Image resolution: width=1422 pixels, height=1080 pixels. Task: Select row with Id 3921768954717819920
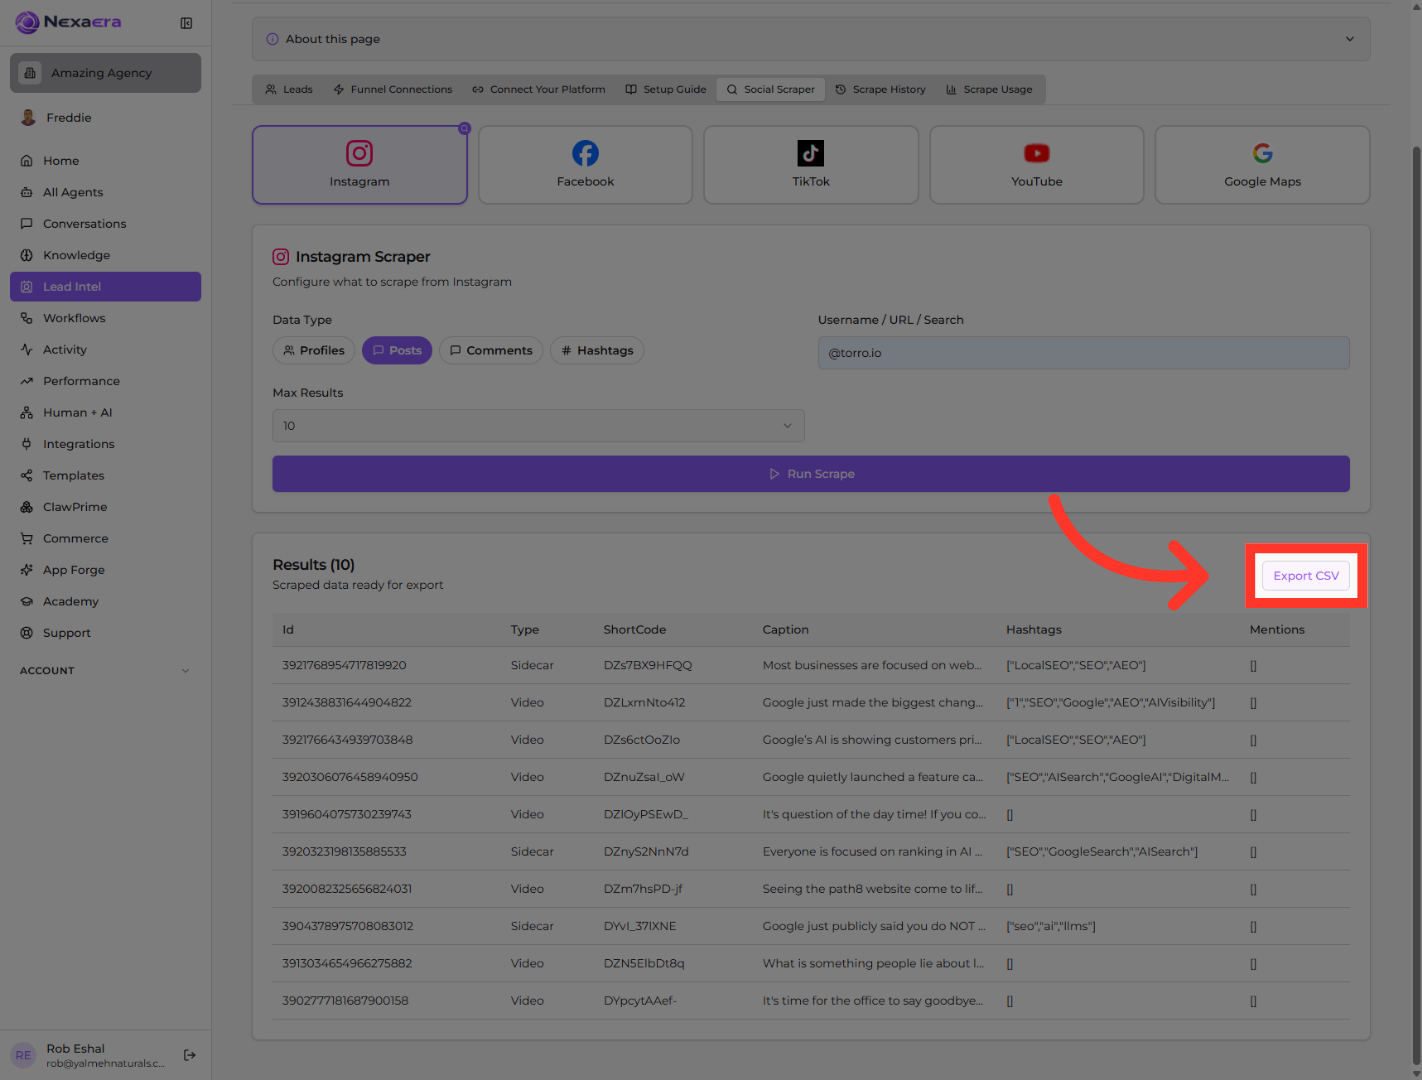[x=811, y=666]
